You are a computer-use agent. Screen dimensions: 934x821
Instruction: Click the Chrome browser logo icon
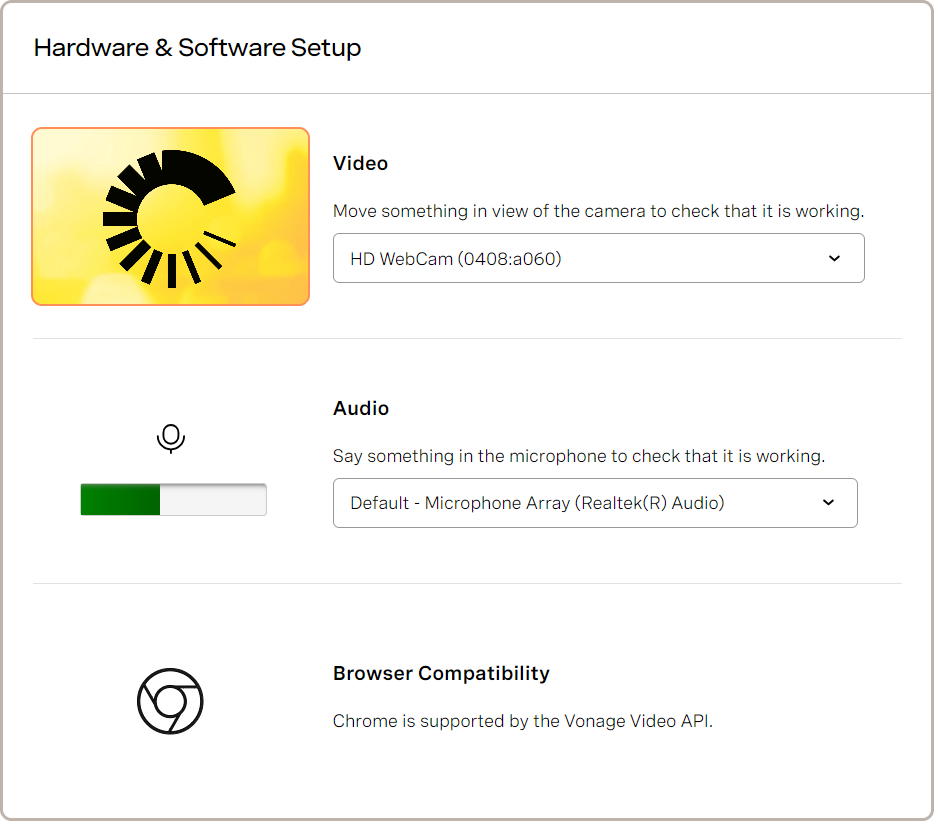tap(170, 701)
